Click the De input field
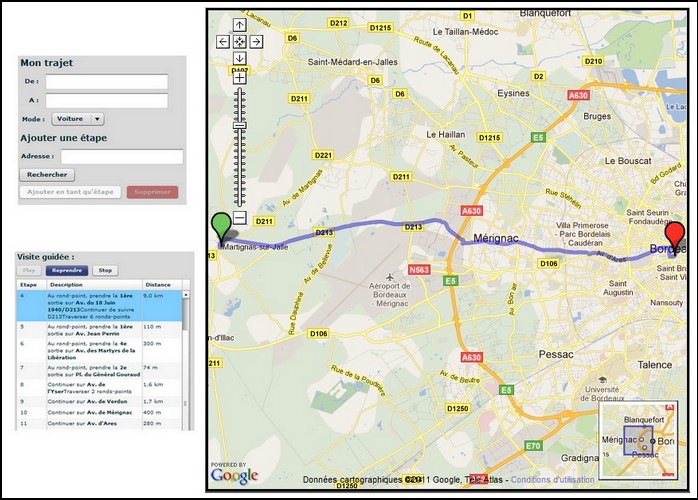This screenshot has height=500, width=698. tap(107, 82)
